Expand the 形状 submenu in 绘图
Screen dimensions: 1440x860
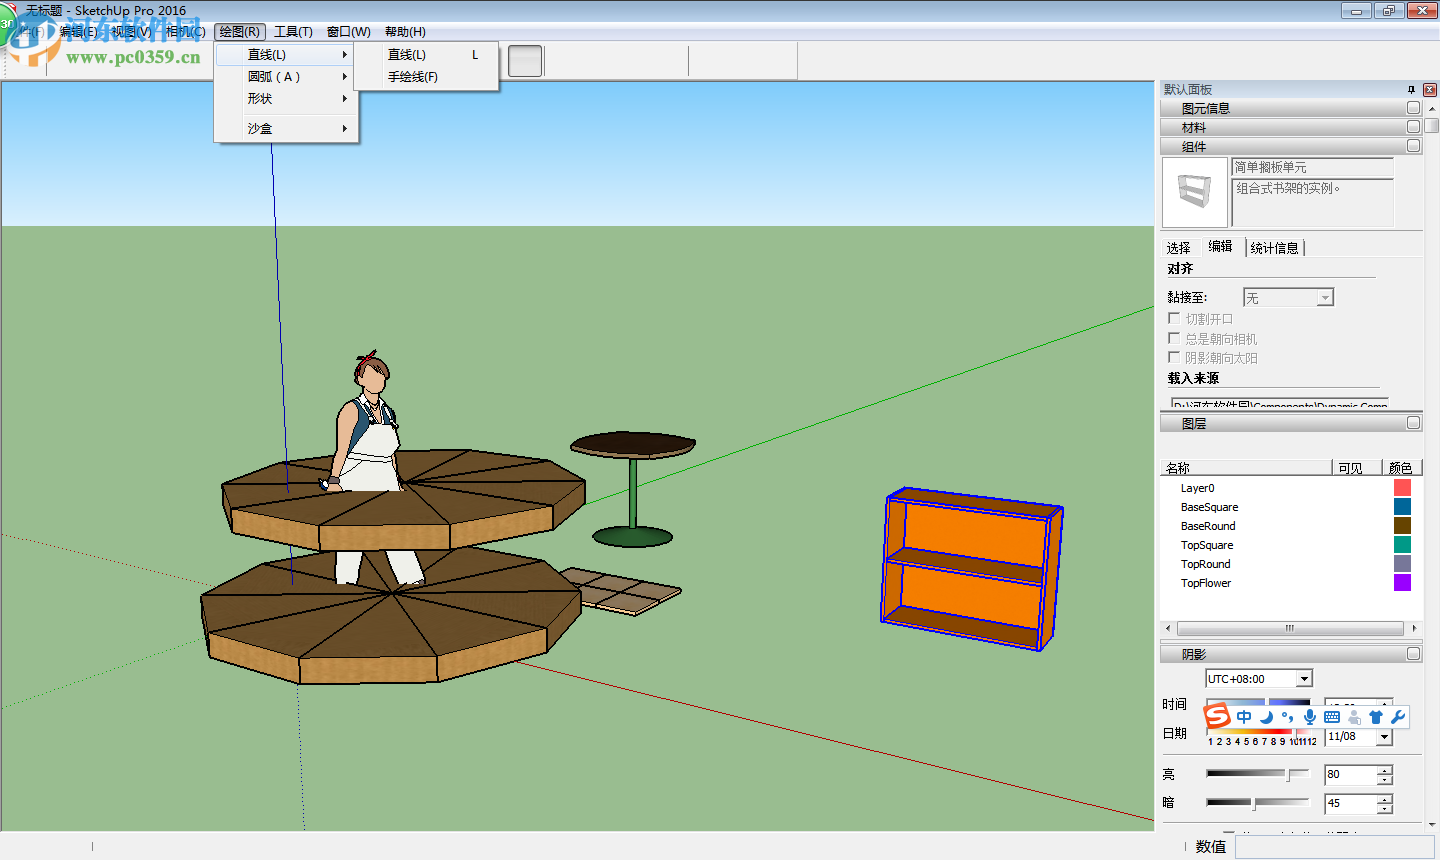tap(260, 99)
